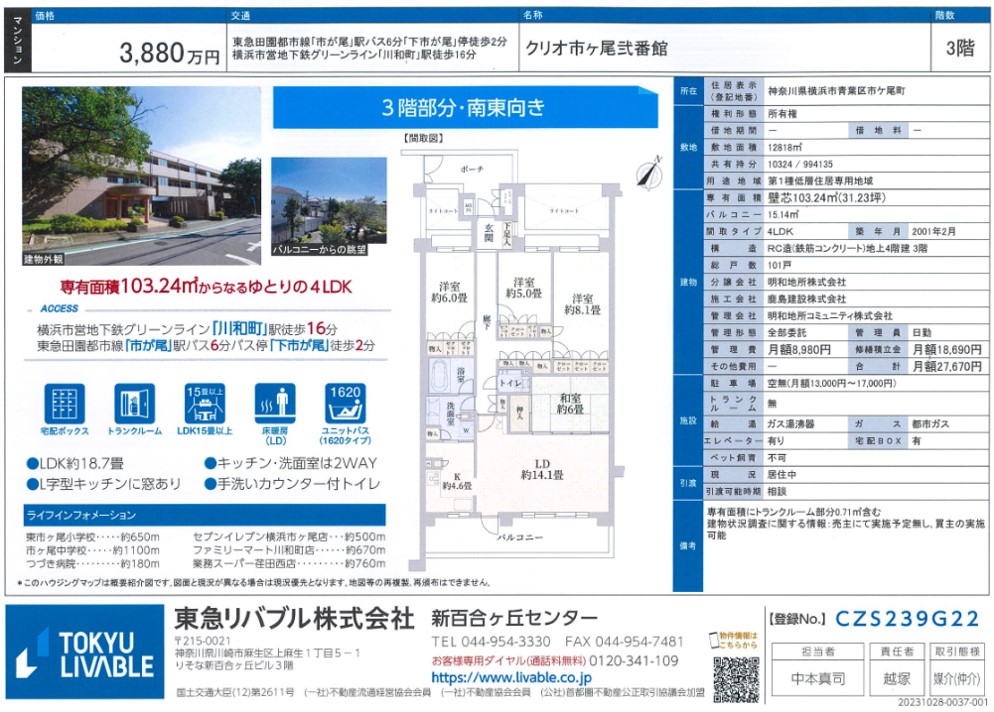Click the LD 約14.1畳 room on the floor plan
Screen dimensions: 994x712
click(x=541, y=468)
